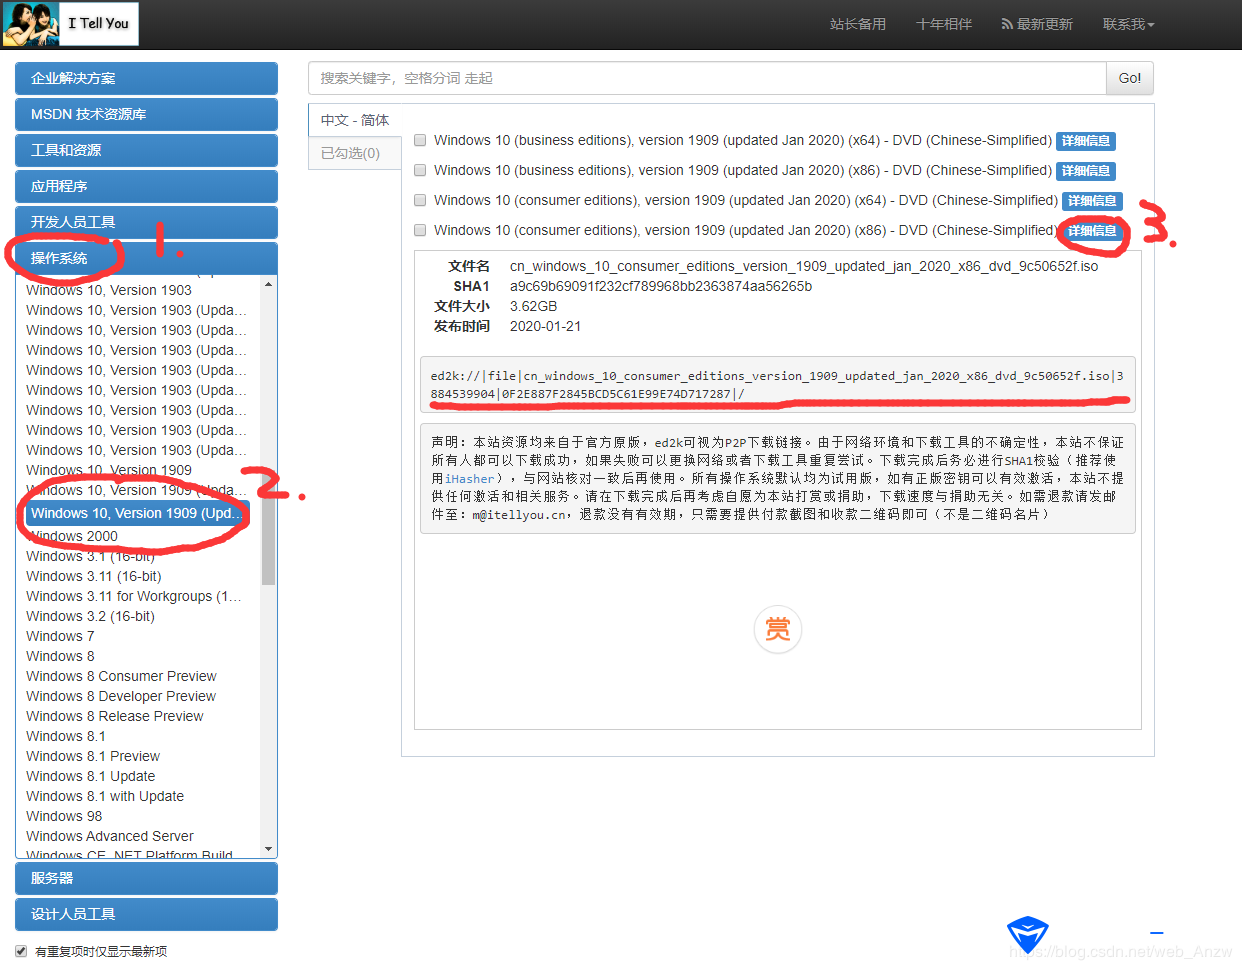Select Windows 3.11 for Workgroups entry
The height and width of the screenshot is (970, 1242).
[x=134, y=596]
